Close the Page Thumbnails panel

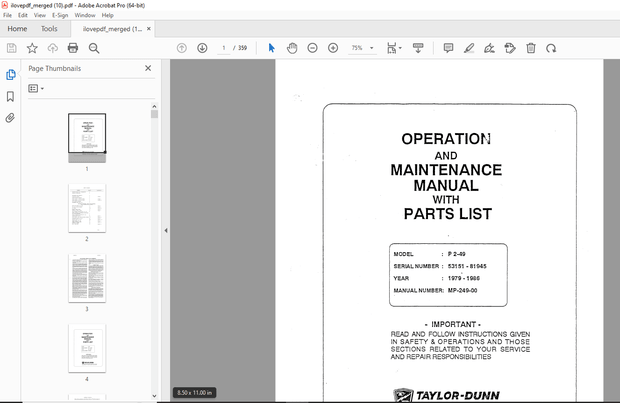[x=148, y=68]
